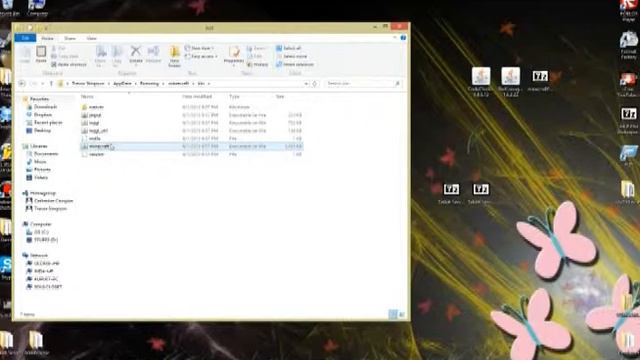Expand recent locations arrow beside Forward

43,84
